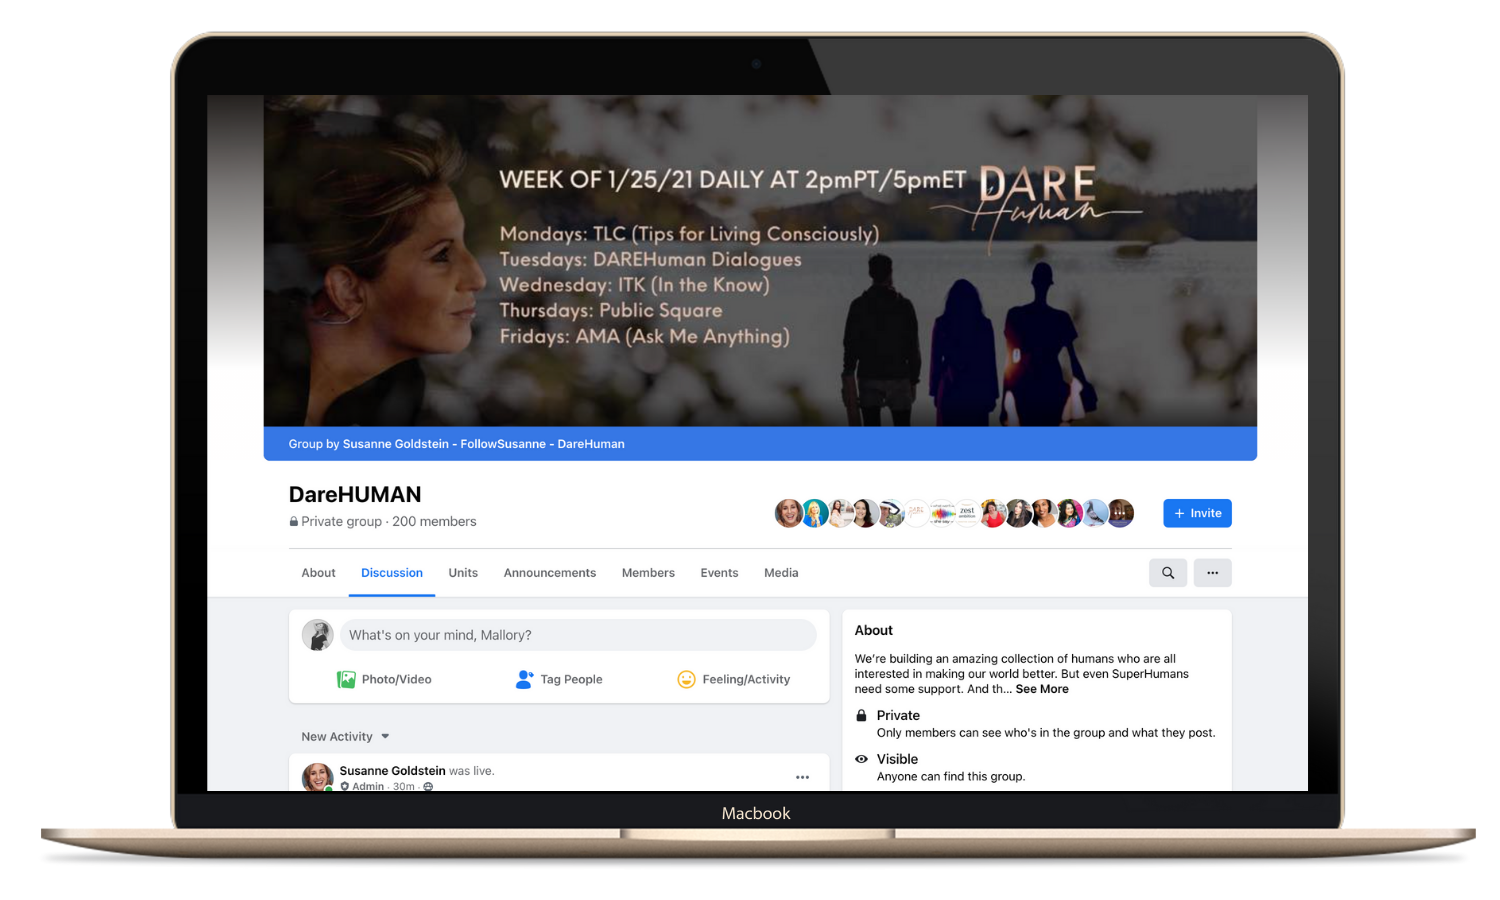Click the Invite button
Screen dimensions: 1500x900
tap(1197, 513)
